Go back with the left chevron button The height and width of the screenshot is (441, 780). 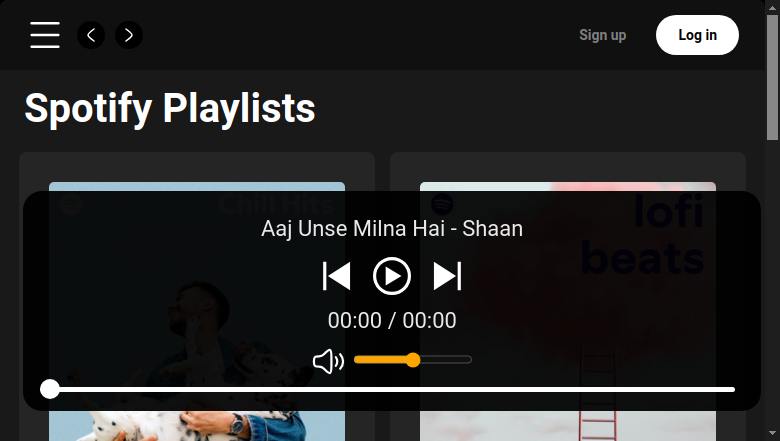point(91,35)
